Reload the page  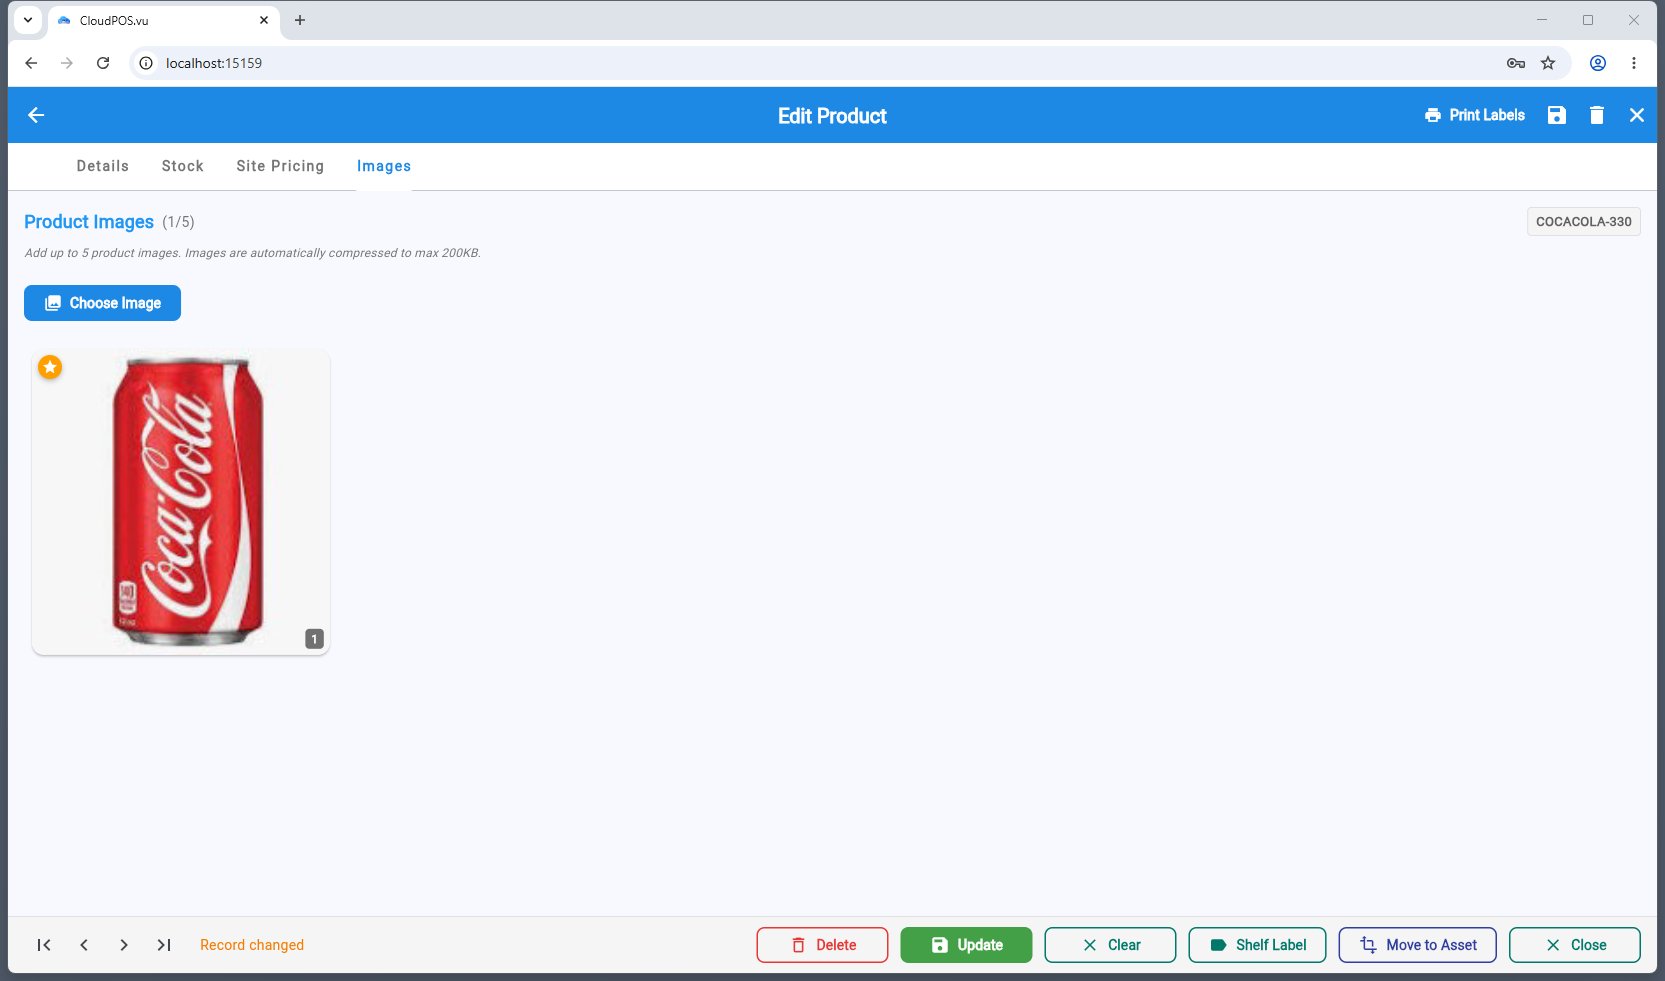pyautogui.click(x=103, y=63)
